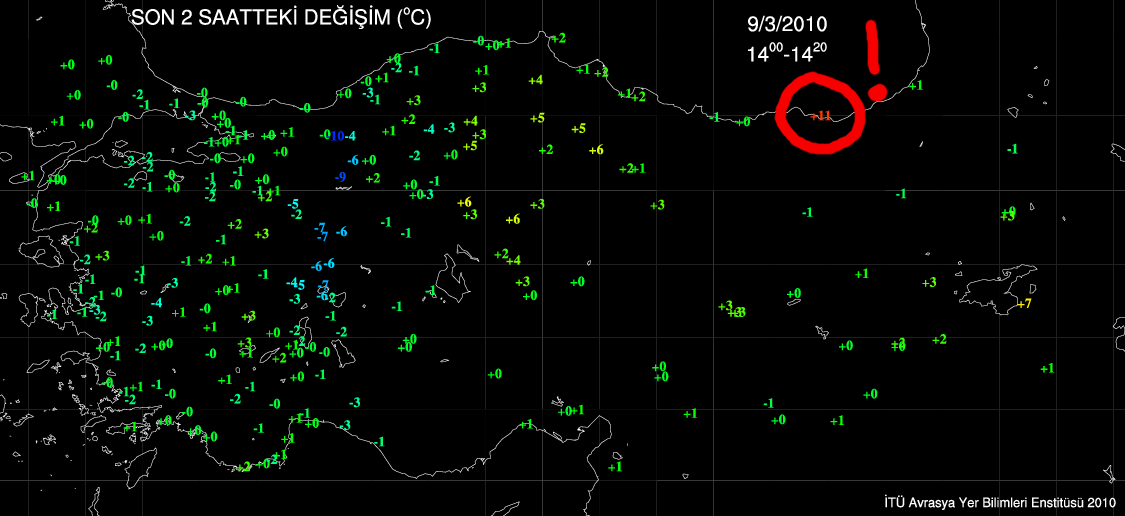Screen dimensions: 1125x516
Task: Click the +1 value at the far right bottom
Action: 1047,368
